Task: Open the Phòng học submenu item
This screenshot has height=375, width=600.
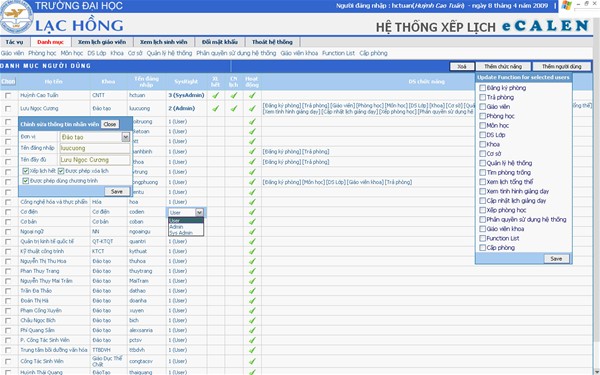Action: pyautogui.click(x=42, y=53)
